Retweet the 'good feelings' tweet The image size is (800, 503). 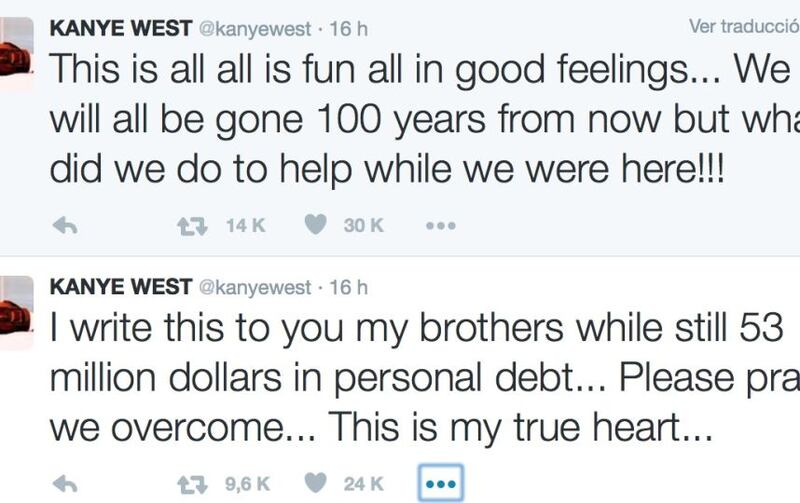pos(192,226)
